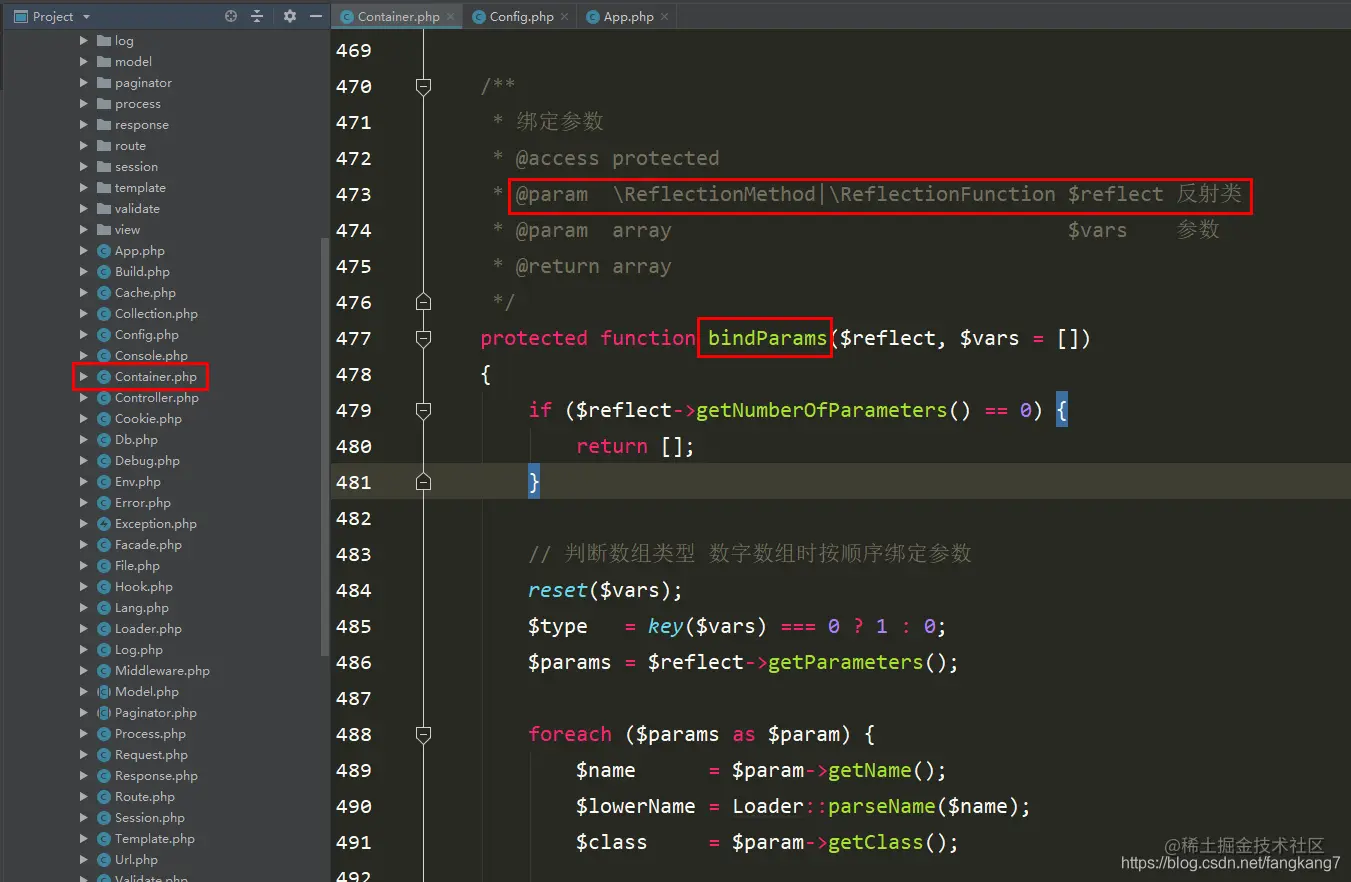The height and width of the screenshot is (882, 1351).
Task: Select Middleware.php in the project tree
Action: click(162, 671)
